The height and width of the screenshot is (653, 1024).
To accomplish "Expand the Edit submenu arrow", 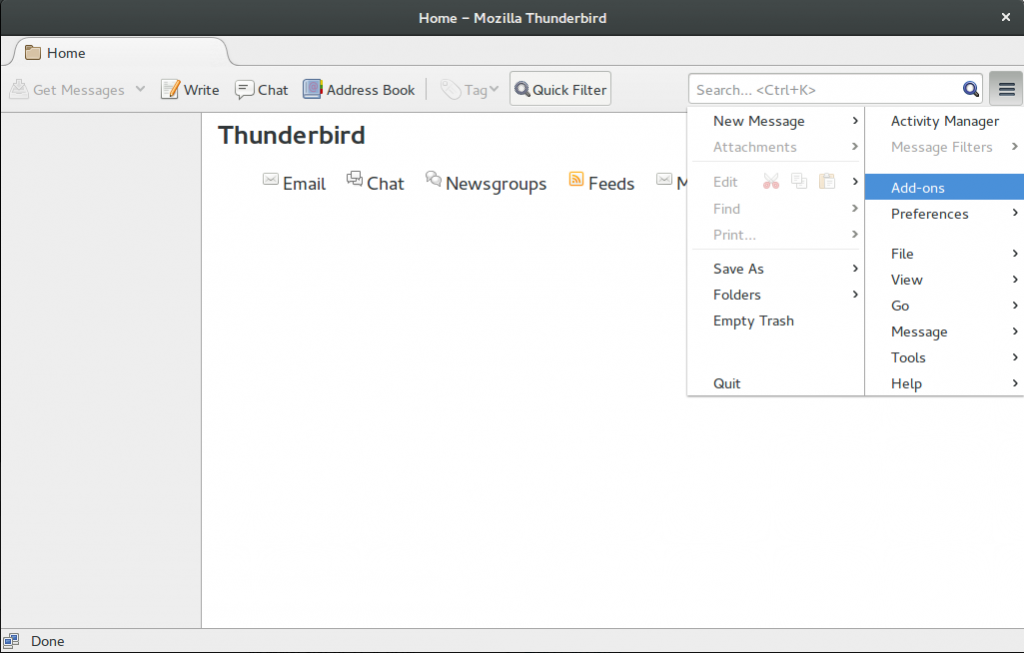I will [855, 182].
